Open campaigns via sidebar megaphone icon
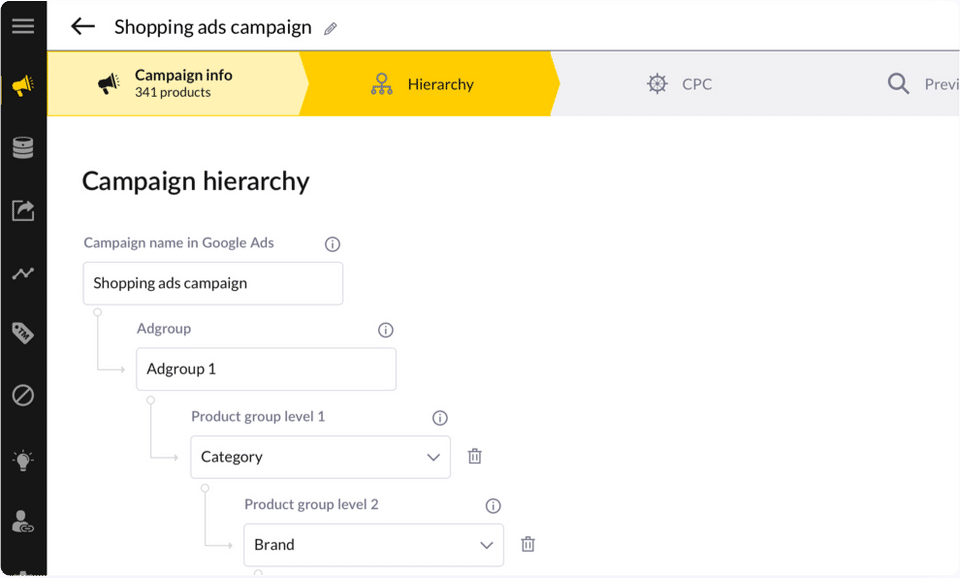This screenshot has height=578, width=960. pyautogui.click(x=23, y=86)
